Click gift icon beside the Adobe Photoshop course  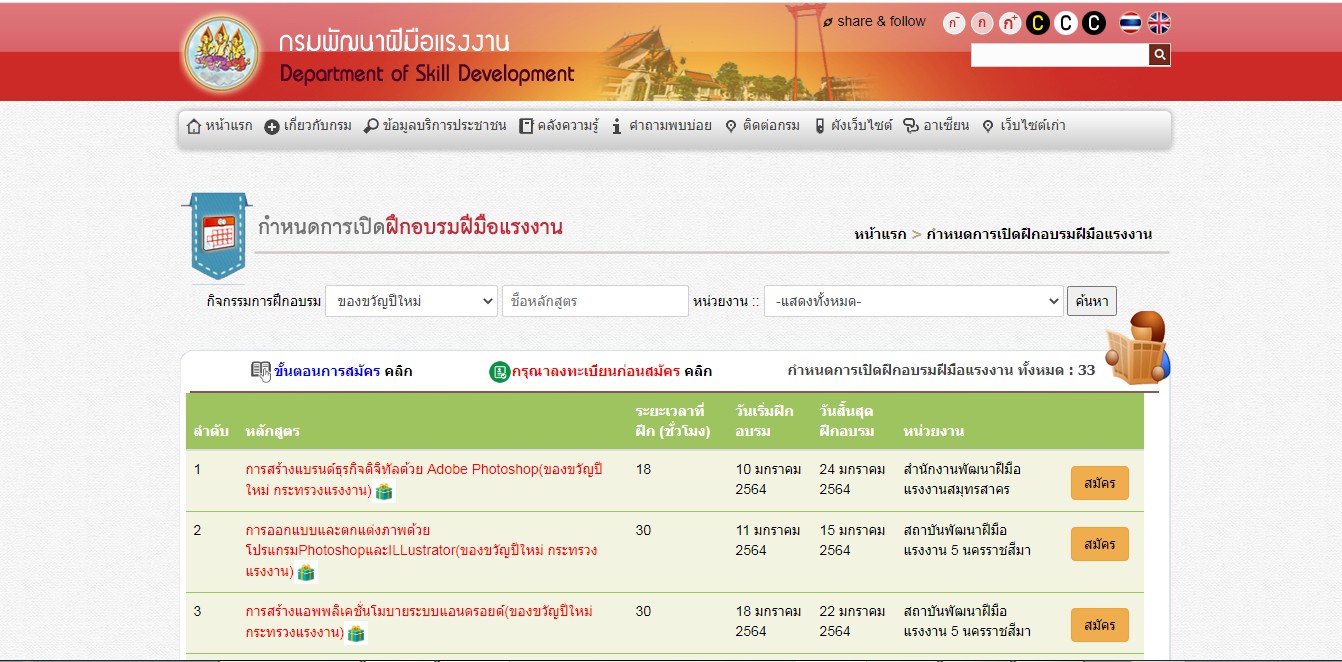(384, 491)
